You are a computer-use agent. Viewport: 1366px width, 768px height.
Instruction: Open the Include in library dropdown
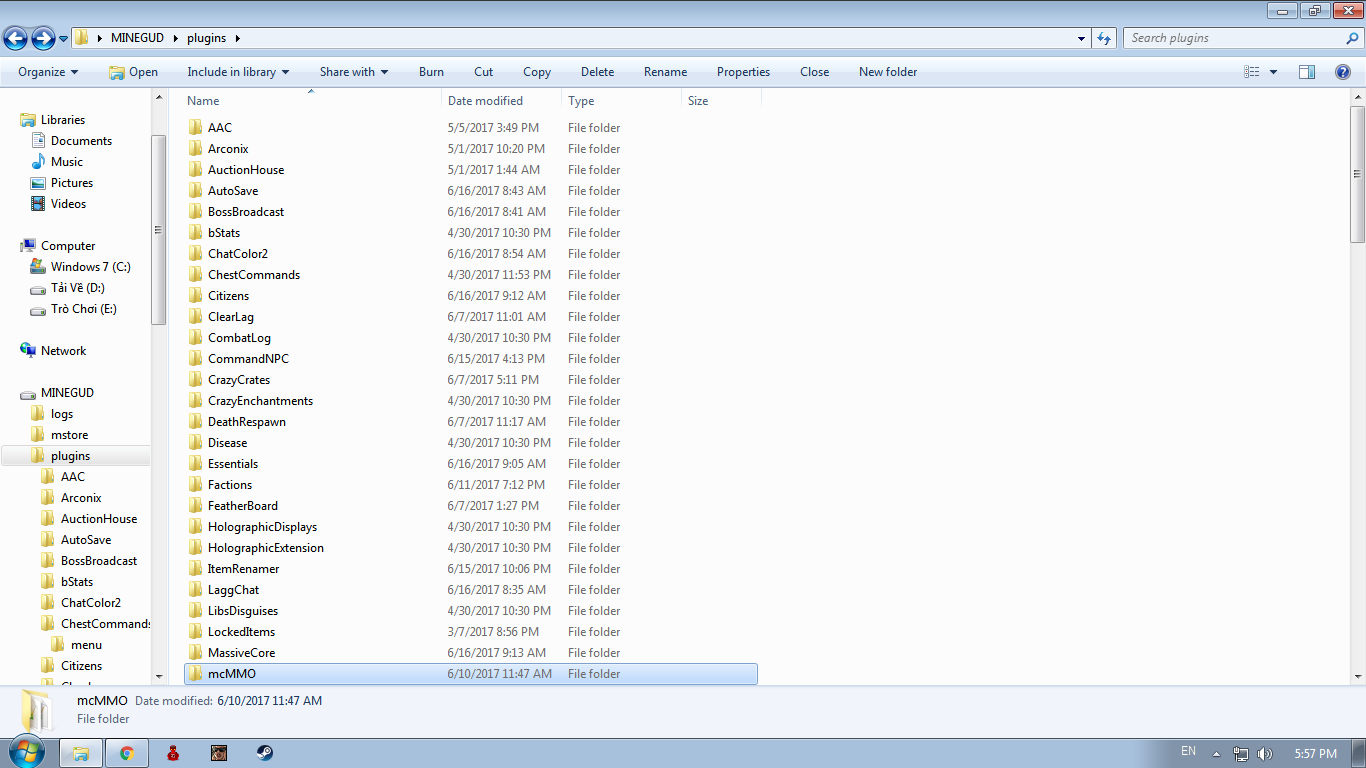coord(238,72)
